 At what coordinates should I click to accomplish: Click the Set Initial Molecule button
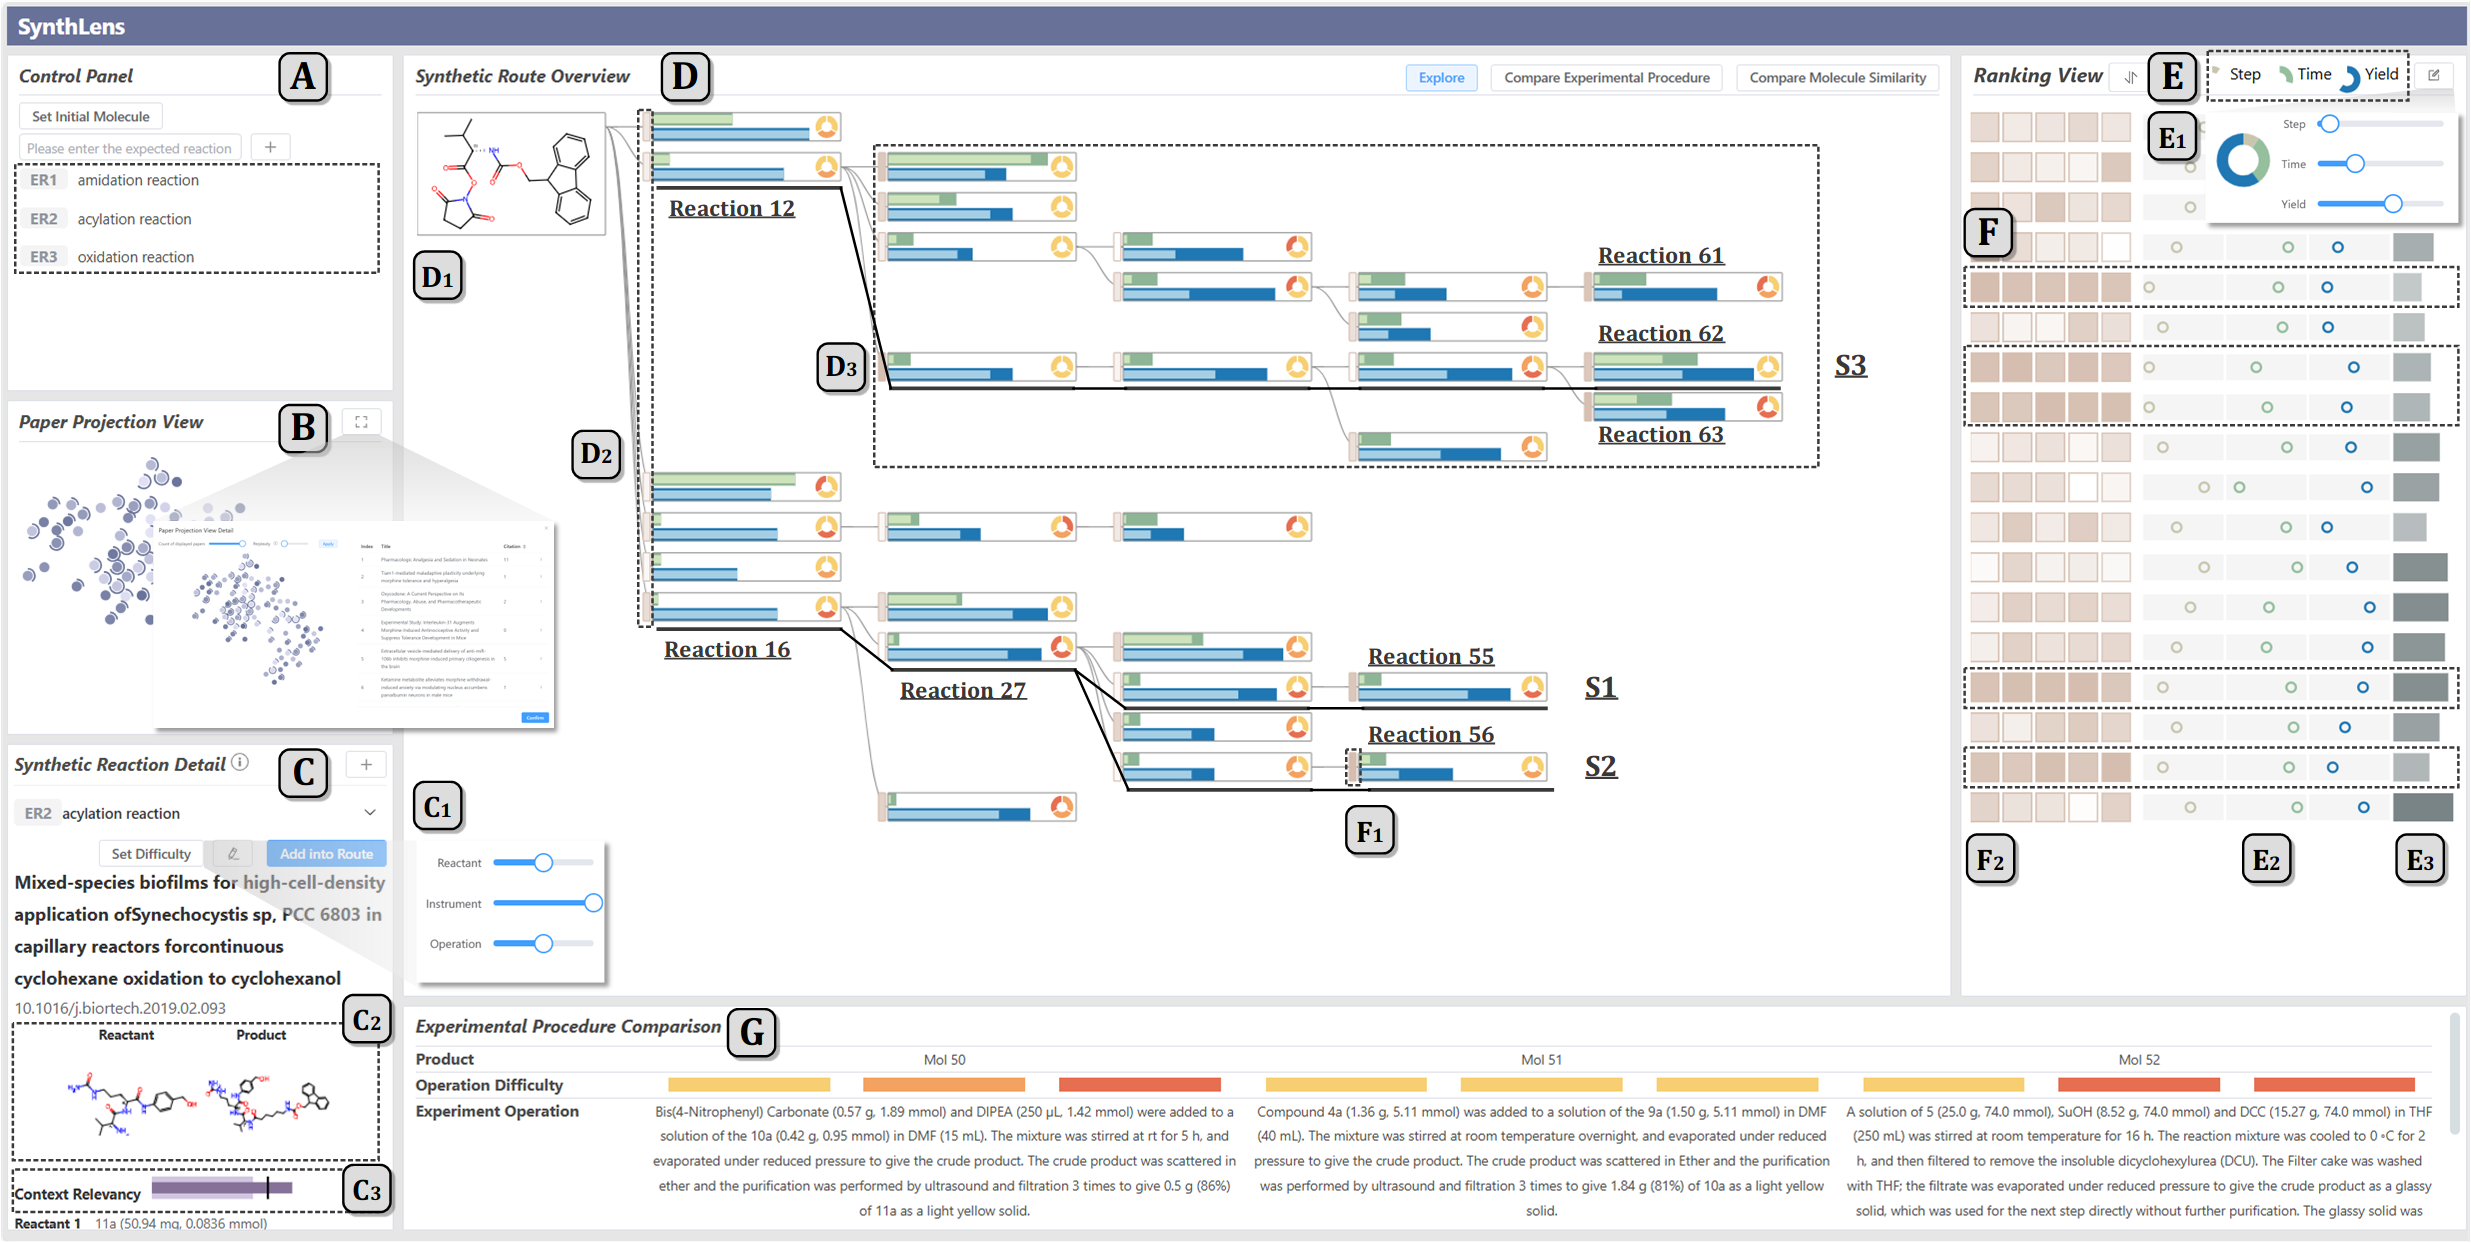[x=90, y=117]
